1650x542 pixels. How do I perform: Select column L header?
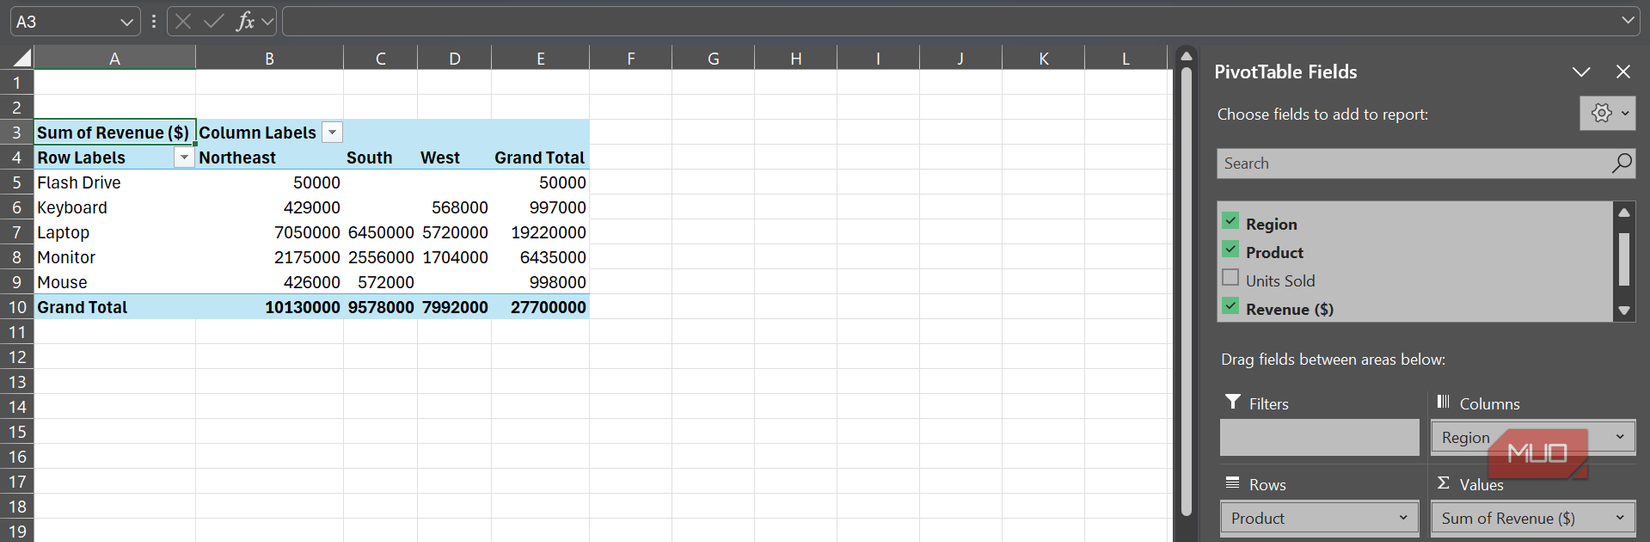(1125, 58)
